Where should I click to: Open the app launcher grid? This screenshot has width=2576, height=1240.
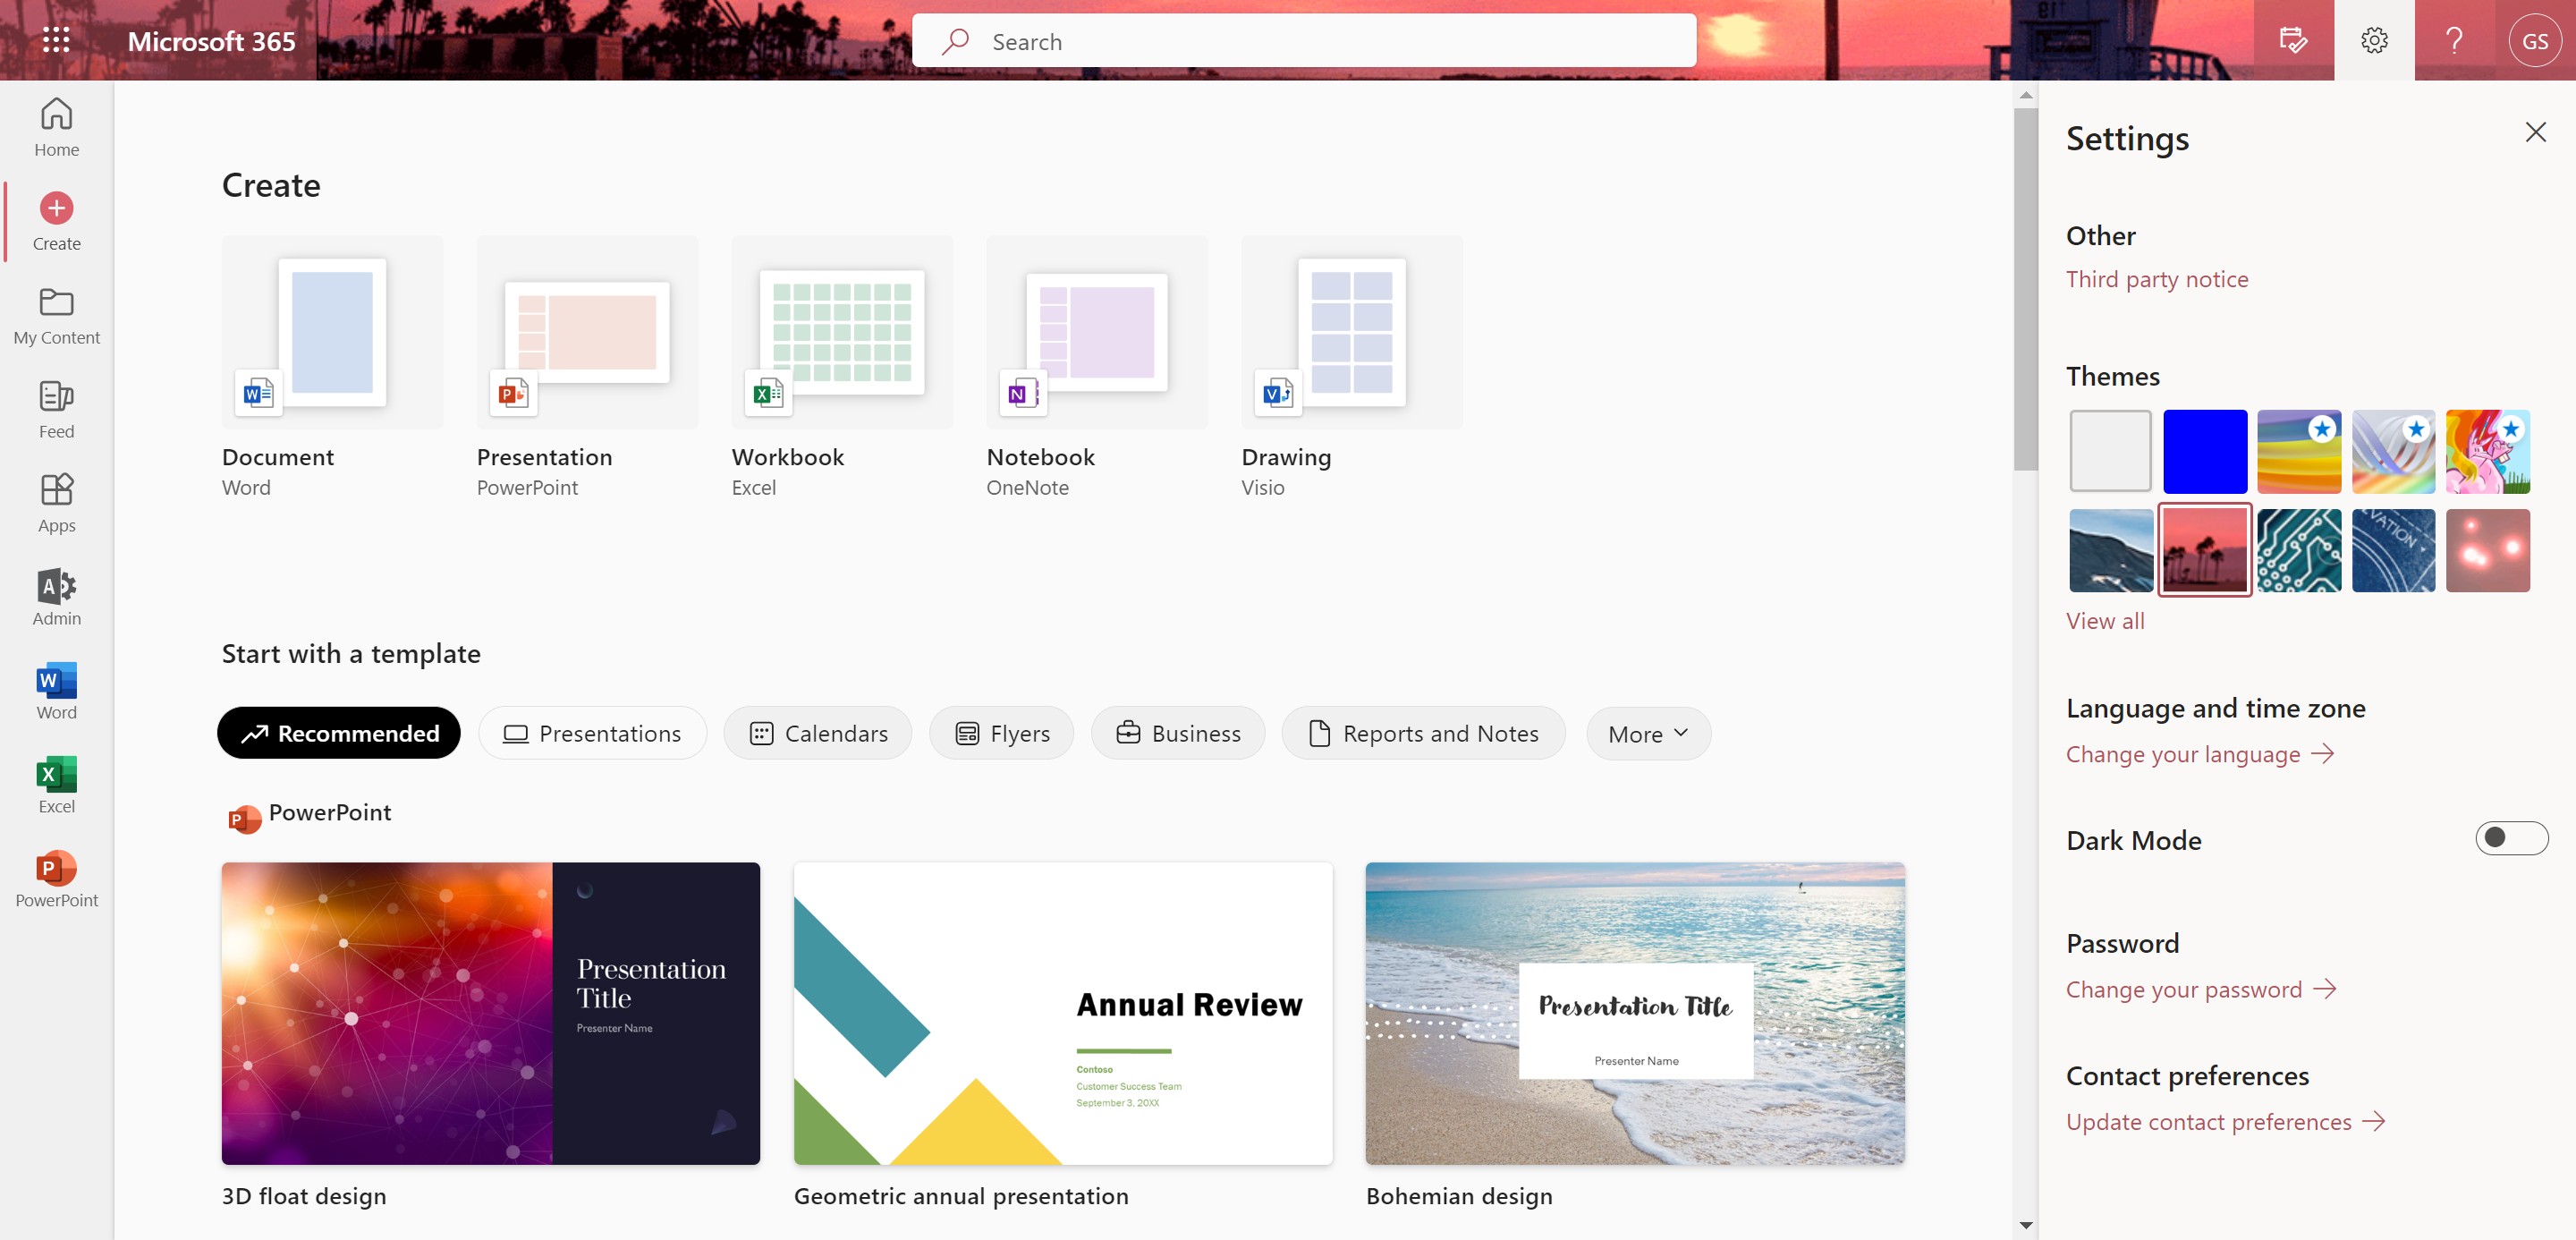pos(56,40)
